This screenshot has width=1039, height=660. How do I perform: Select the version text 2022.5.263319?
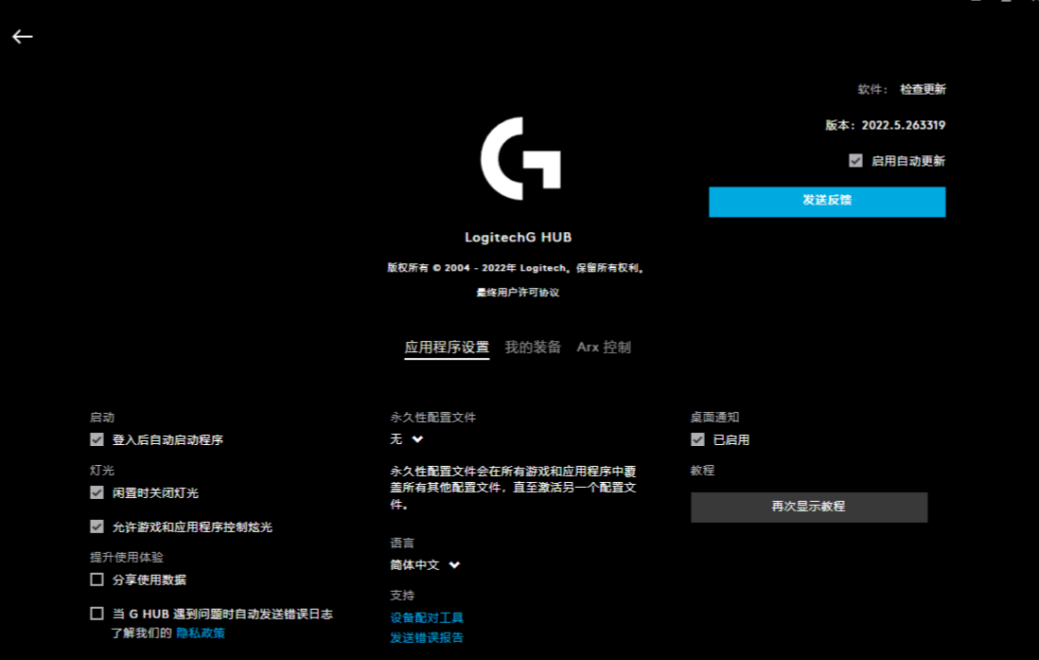[x=903, y=125]
